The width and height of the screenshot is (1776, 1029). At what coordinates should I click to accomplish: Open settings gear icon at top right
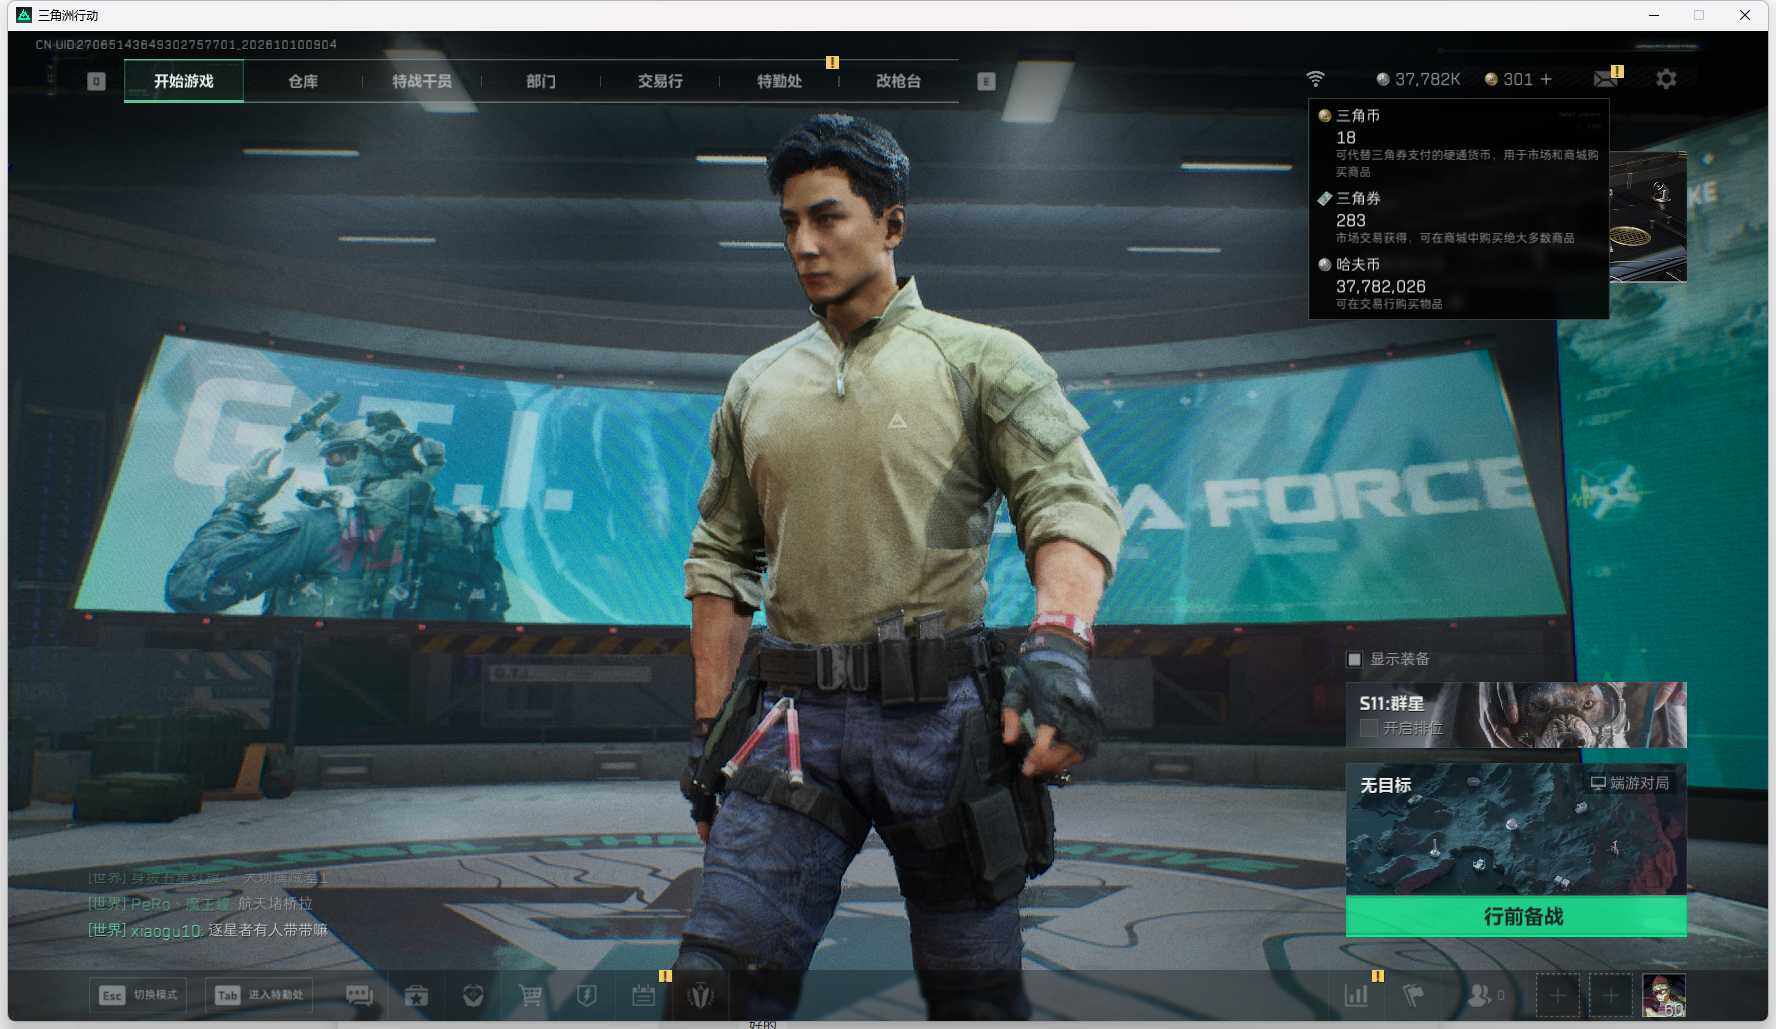(1666, 79)
